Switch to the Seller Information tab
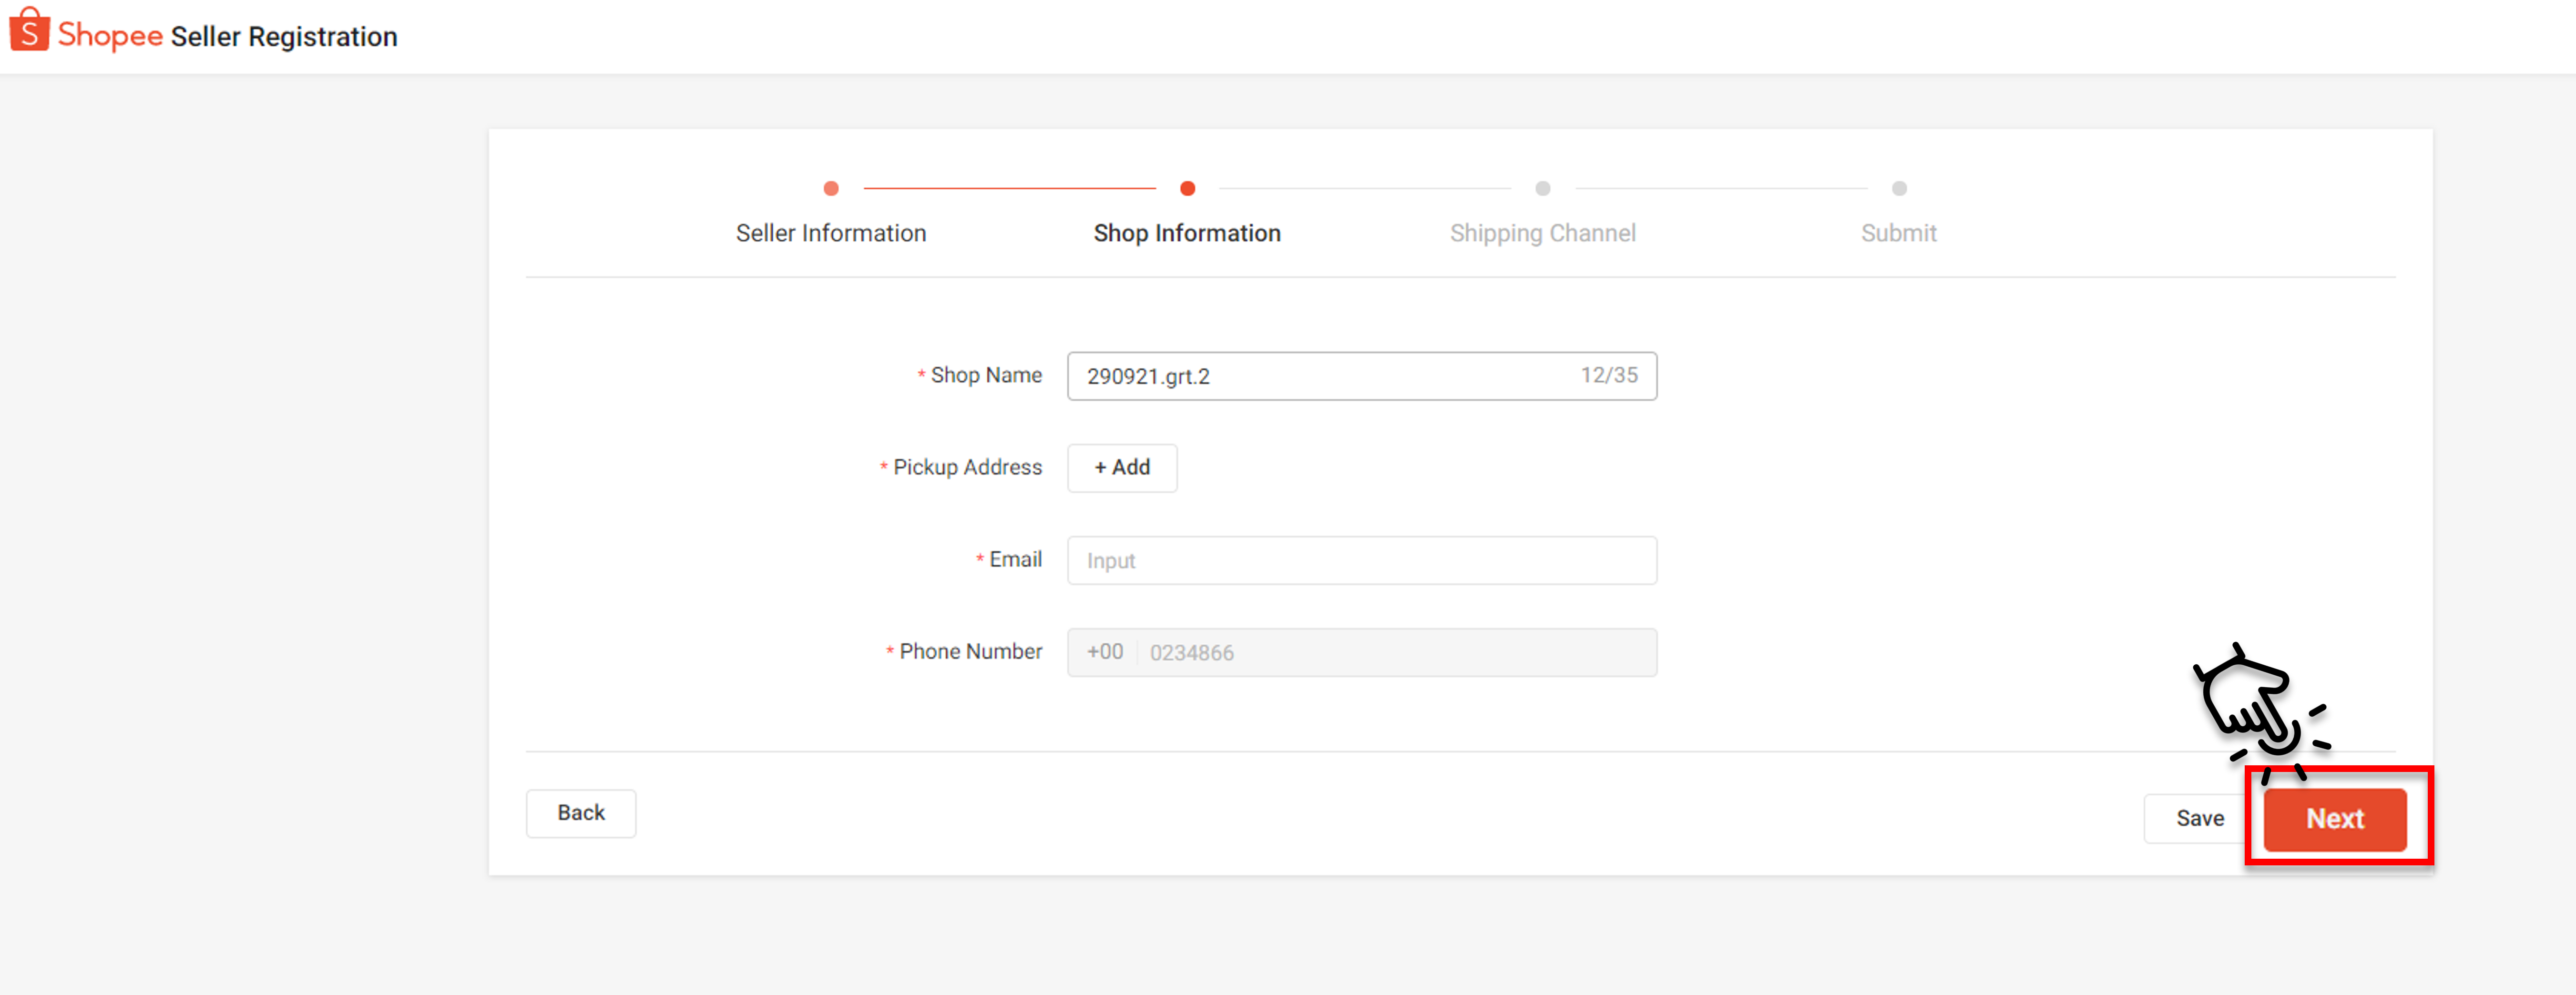Viewport: 2576px width, 995px height. [831, 233]
